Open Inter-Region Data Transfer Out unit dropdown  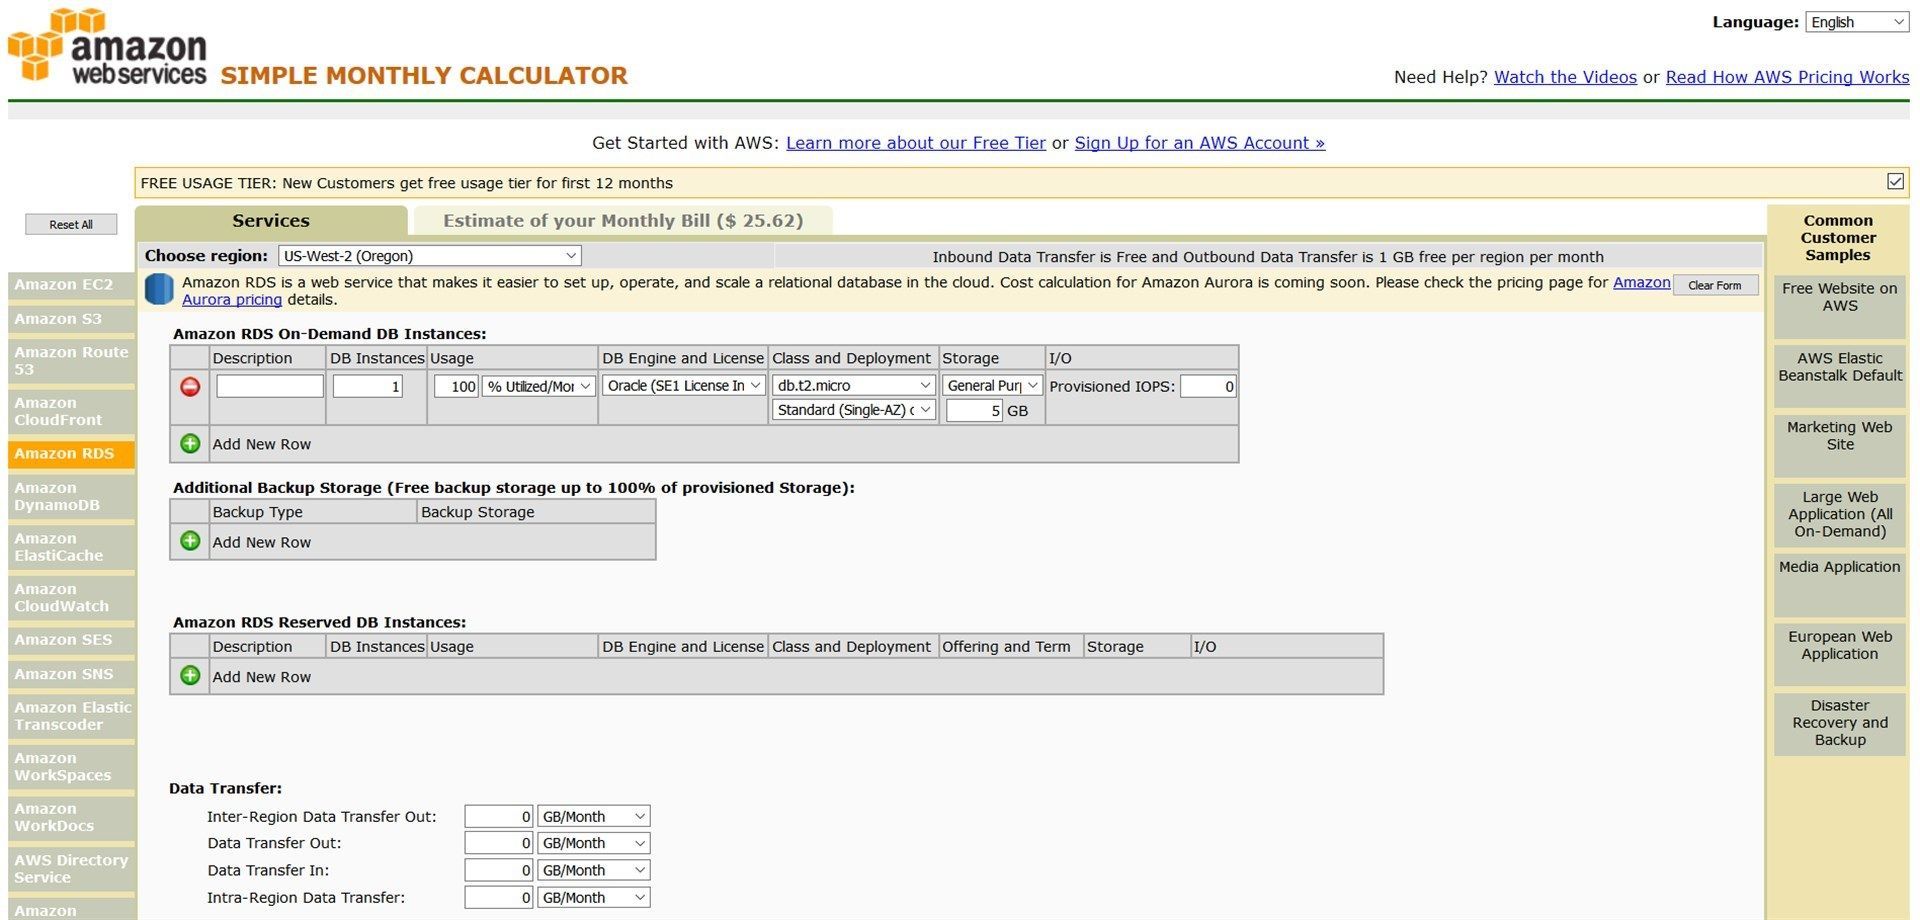pyautogui.click(x=594, y=817)
